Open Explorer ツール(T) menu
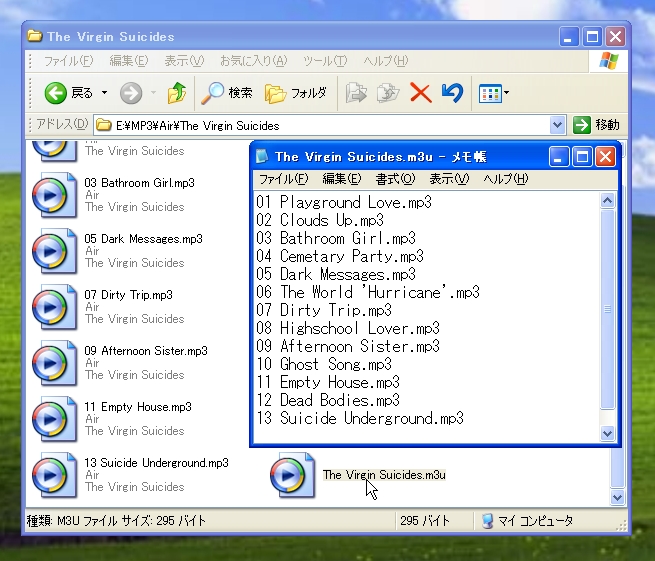Screen dimensions: 655x561 tap(325, 61)
